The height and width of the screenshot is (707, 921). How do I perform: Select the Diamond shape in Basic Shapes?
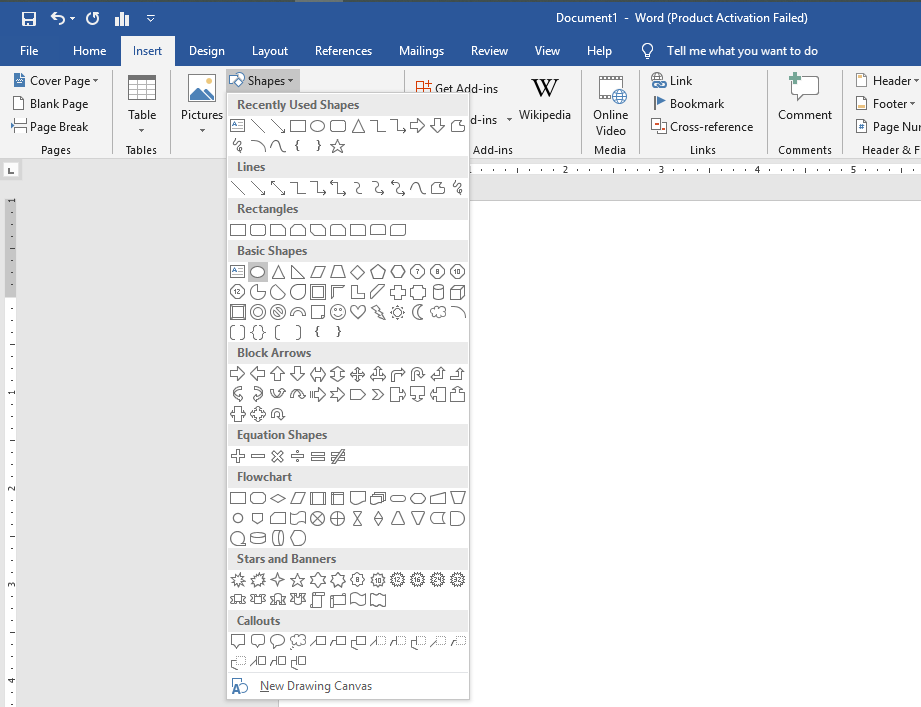point(358,272)
